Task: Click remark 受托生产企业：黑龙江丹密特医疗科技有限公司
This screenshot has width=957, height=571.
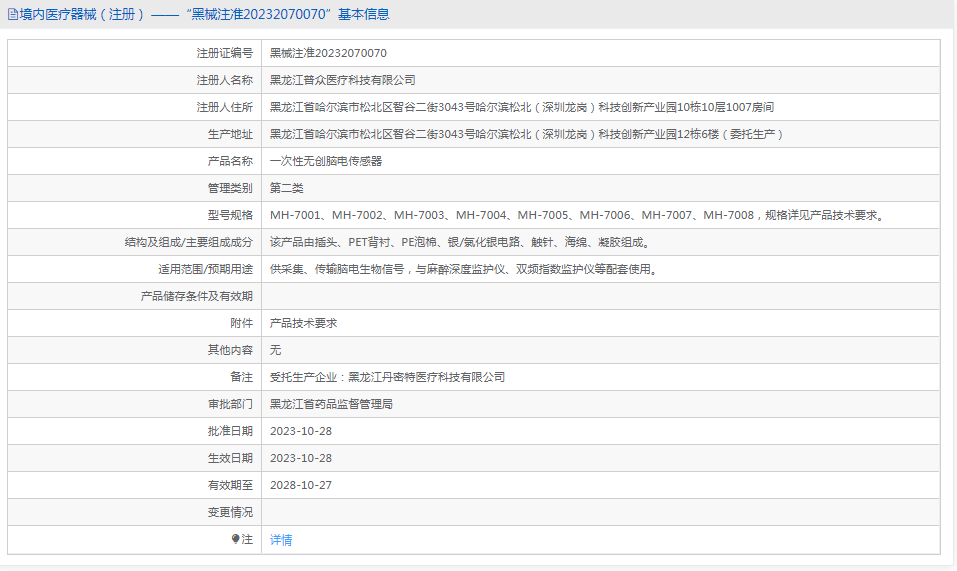Action: tap(388, 377)
